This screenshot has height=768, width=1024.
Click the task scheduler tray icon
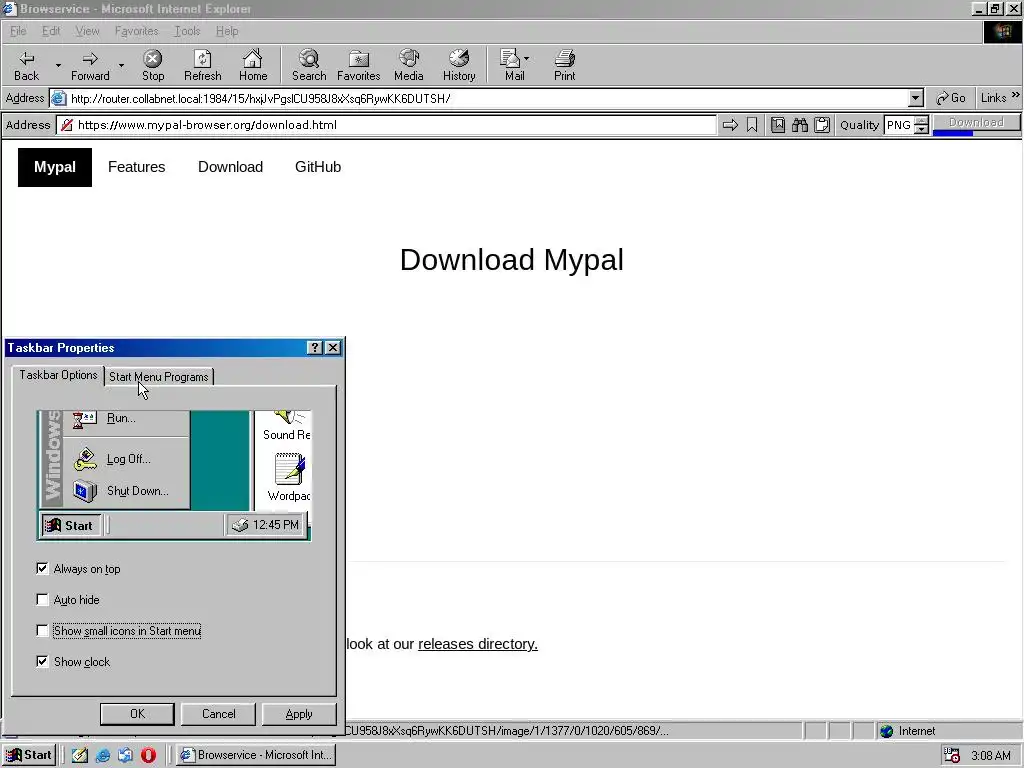952,756
